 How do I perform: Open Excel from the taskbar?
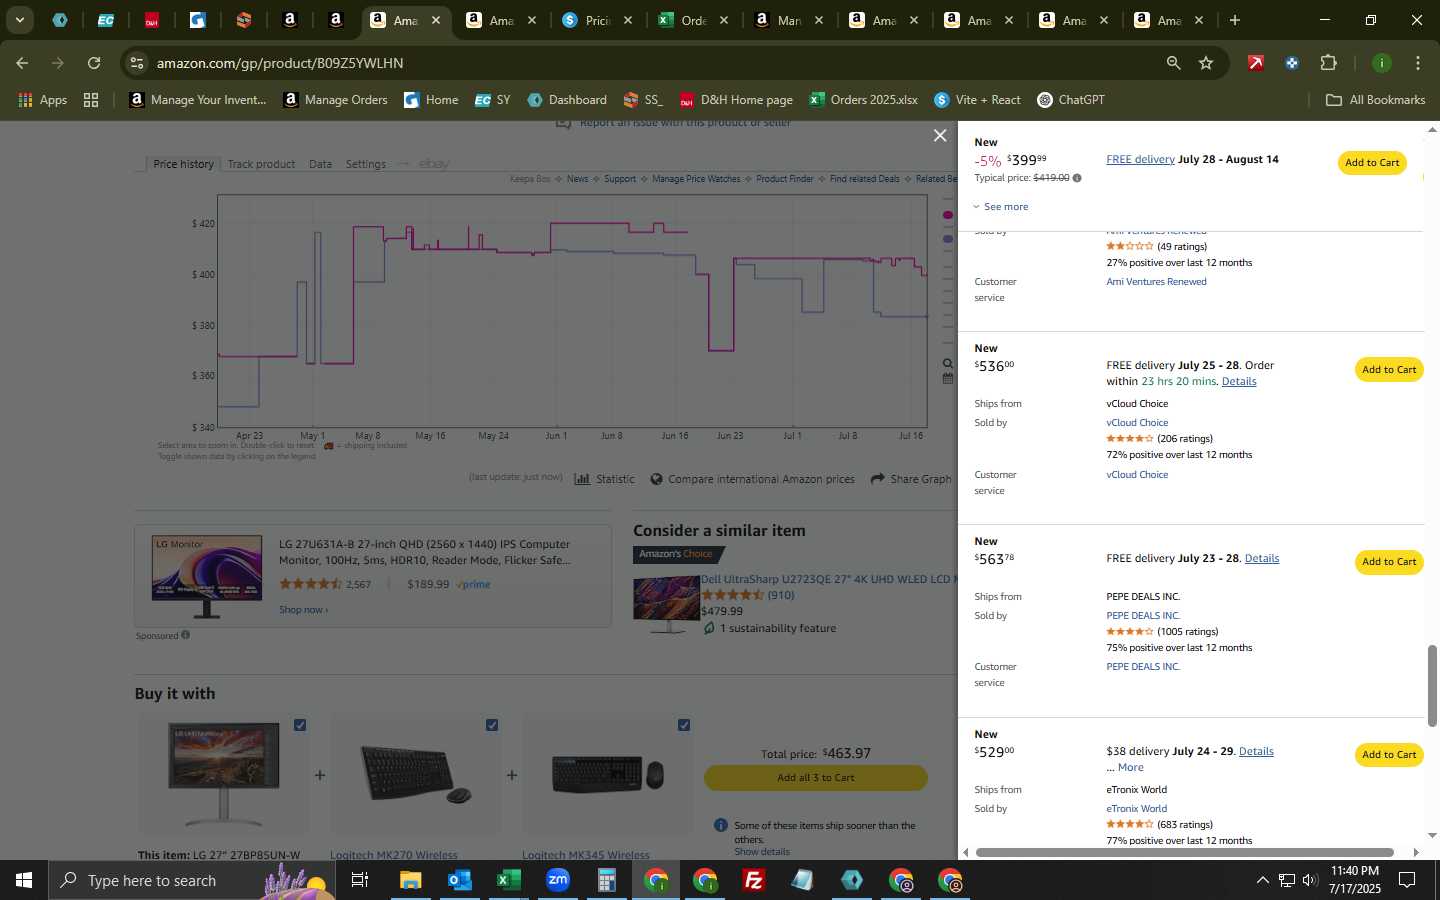click(508, 880)
